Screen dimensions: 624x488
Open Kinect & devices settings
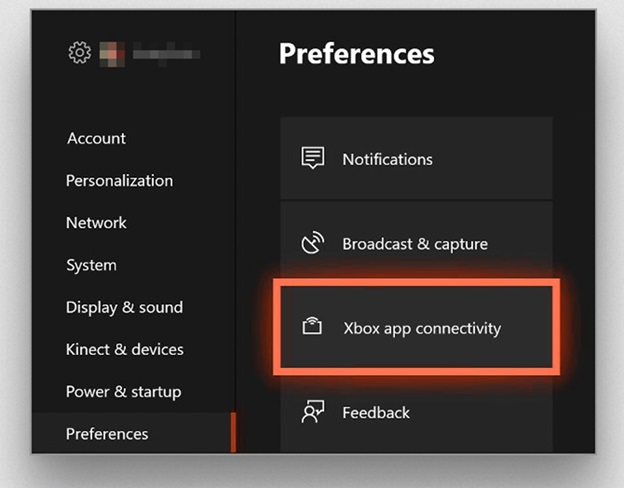coord(125,349)
